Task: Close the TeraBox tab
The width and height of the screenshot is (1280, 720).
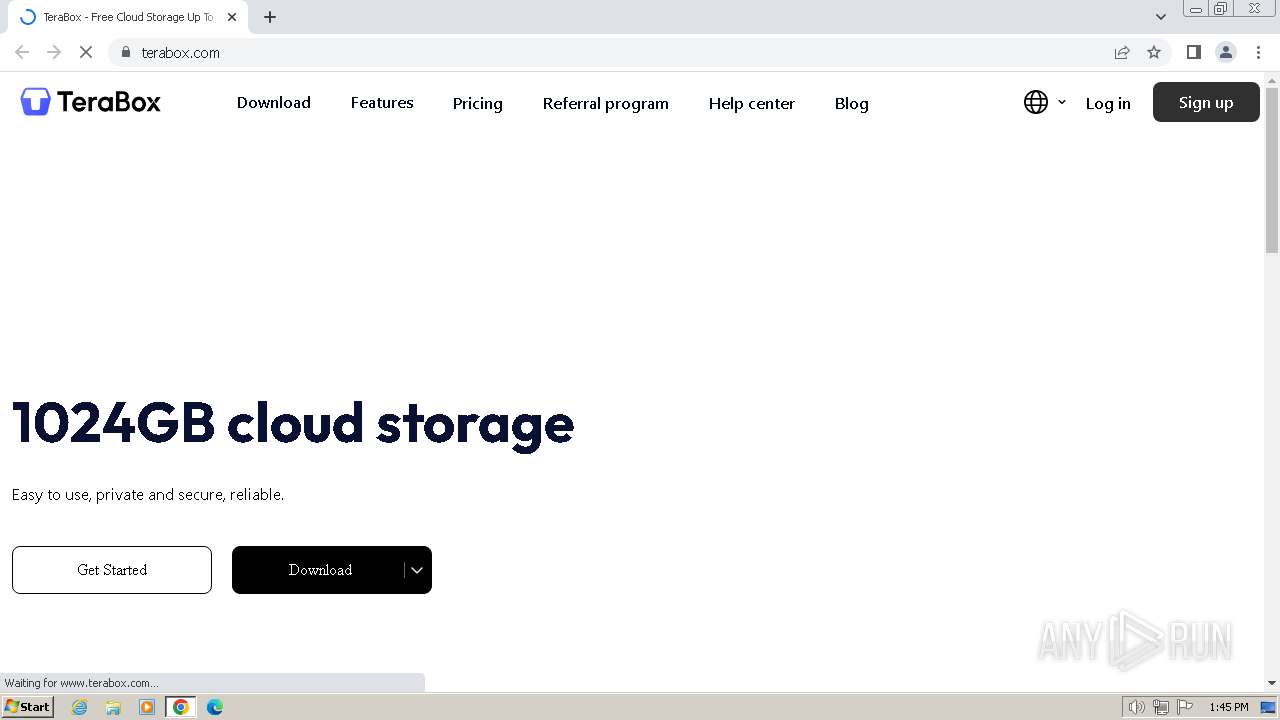Action: click(232, 17)
